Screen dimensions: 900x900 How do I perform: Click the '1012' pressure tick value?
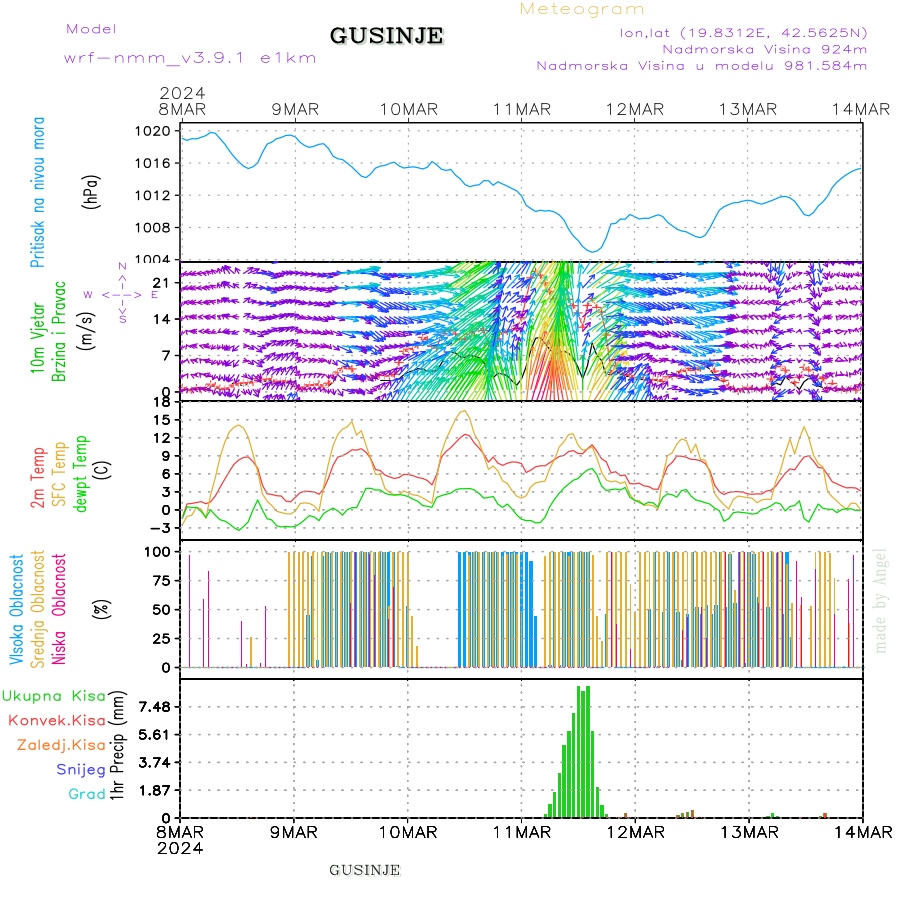pyautogui.click(x=153, y=196)
